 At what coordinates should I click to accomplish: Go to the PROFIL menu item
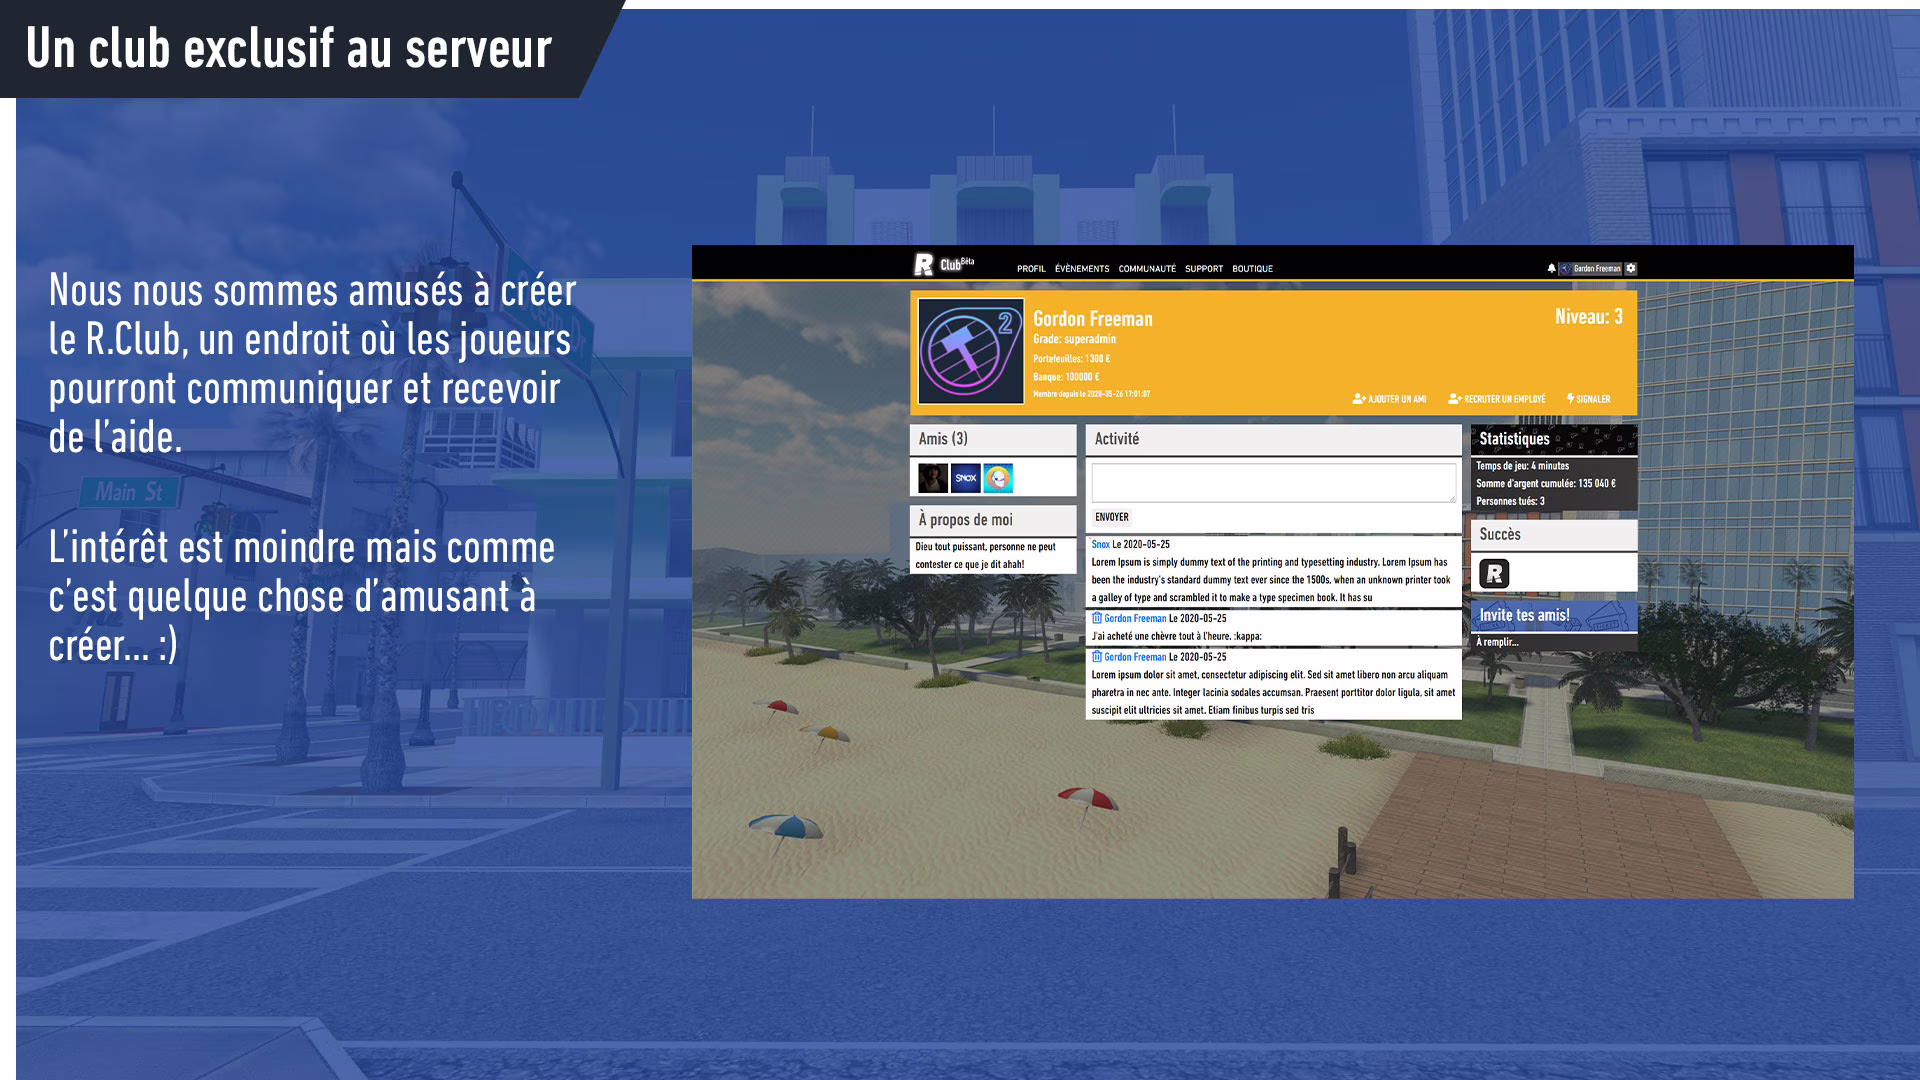(x=1031, y=269)
